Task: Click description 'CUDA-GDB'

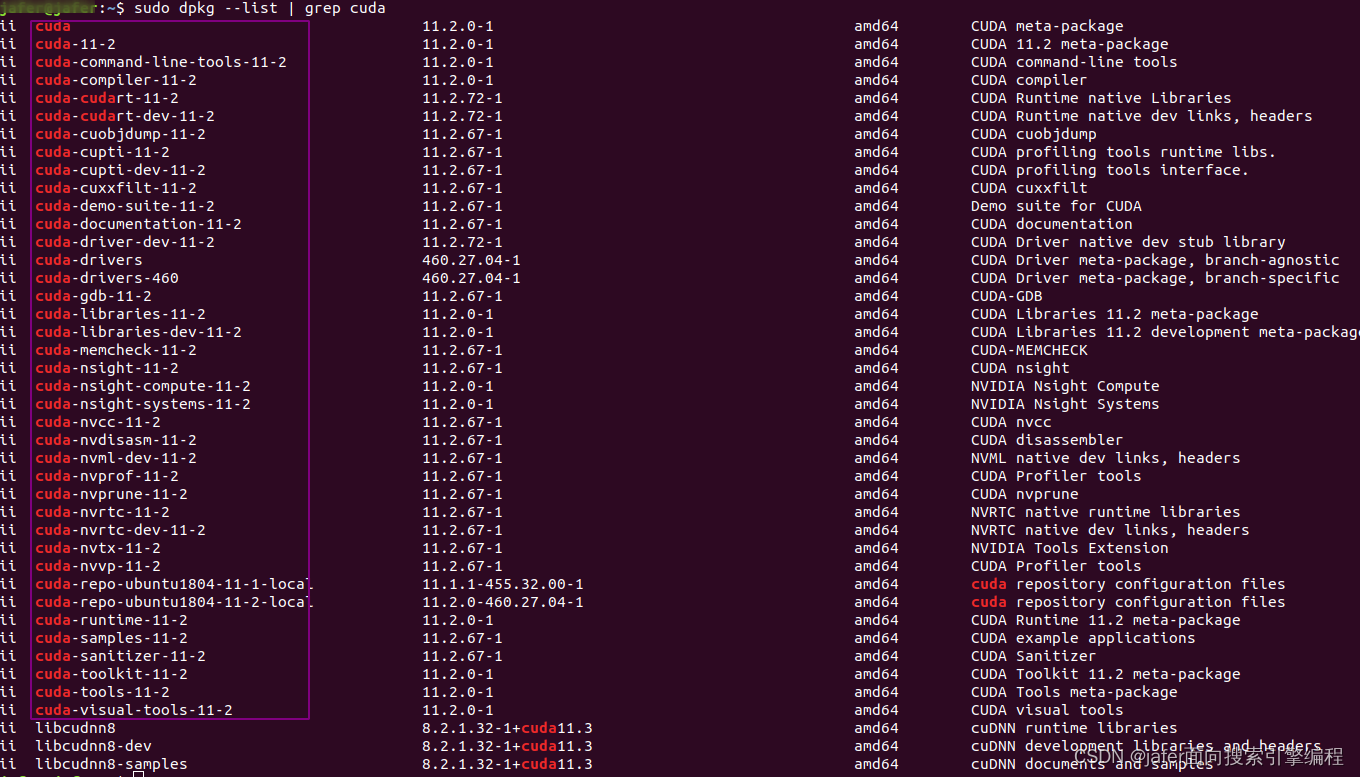Action: (1007, 296)
